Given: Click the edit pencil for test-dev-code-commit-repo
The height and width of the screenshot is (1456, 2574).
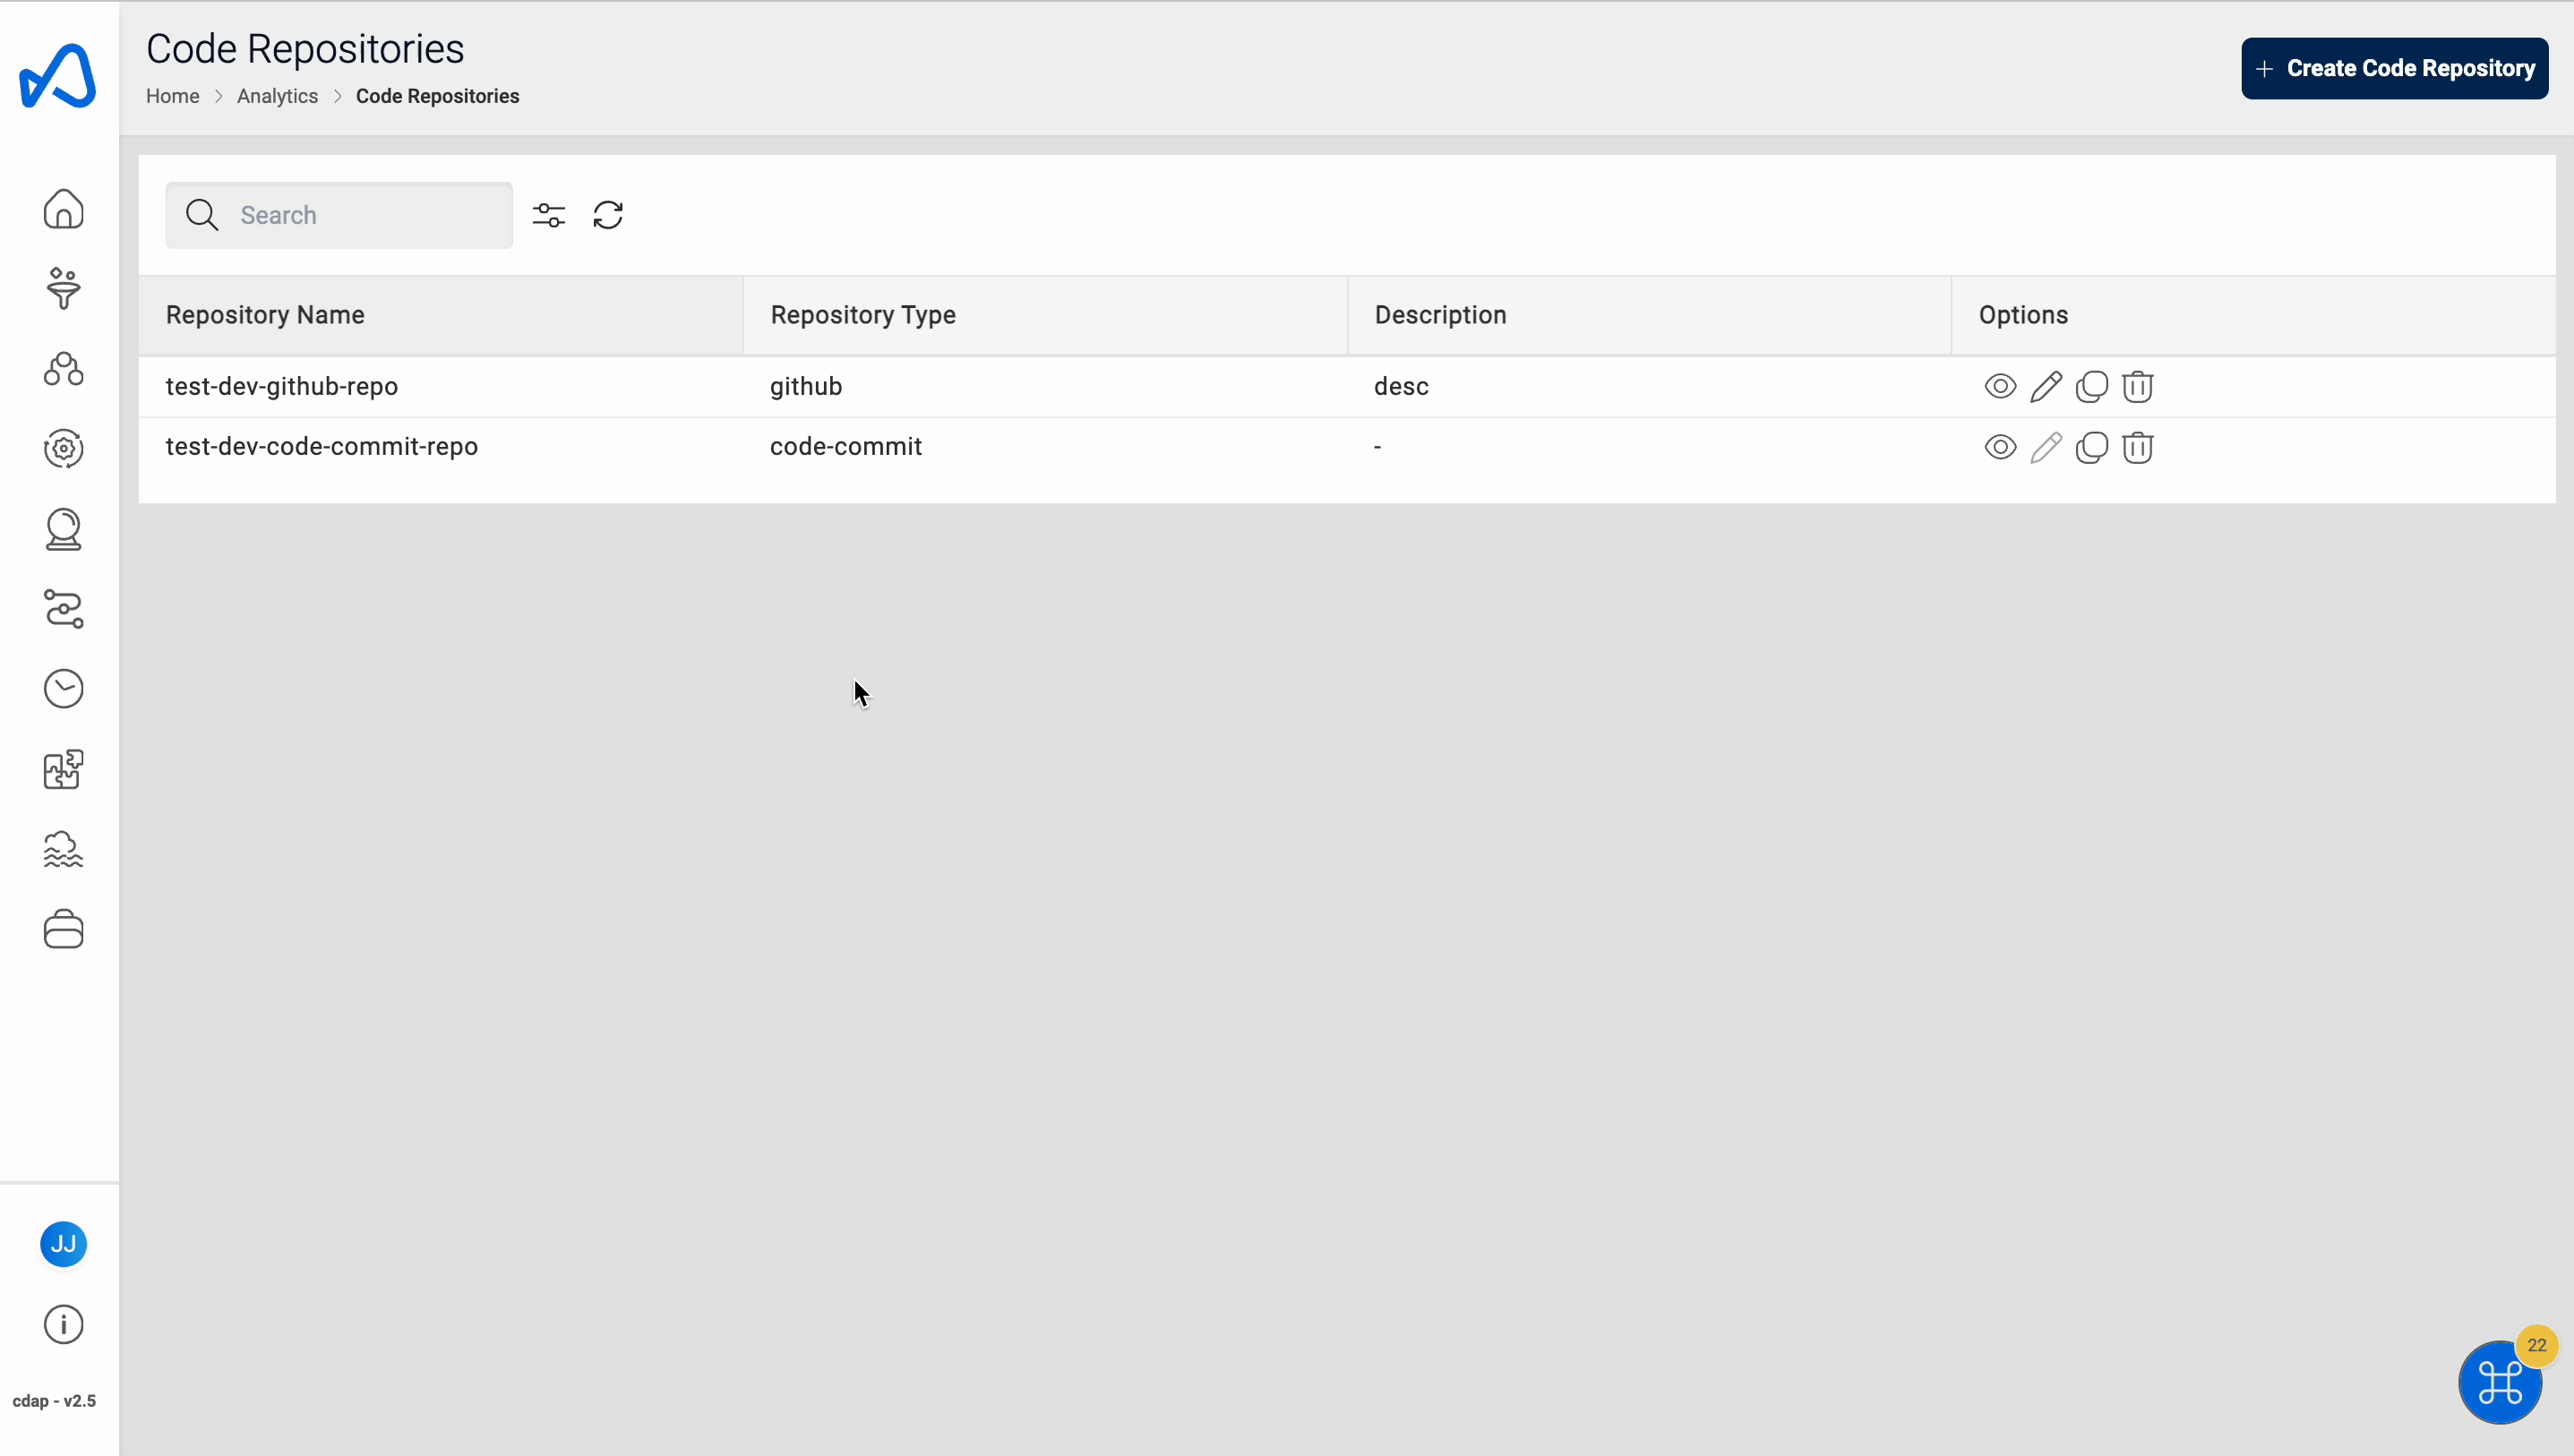Looking at the screenshot, I should (2046, 445).
